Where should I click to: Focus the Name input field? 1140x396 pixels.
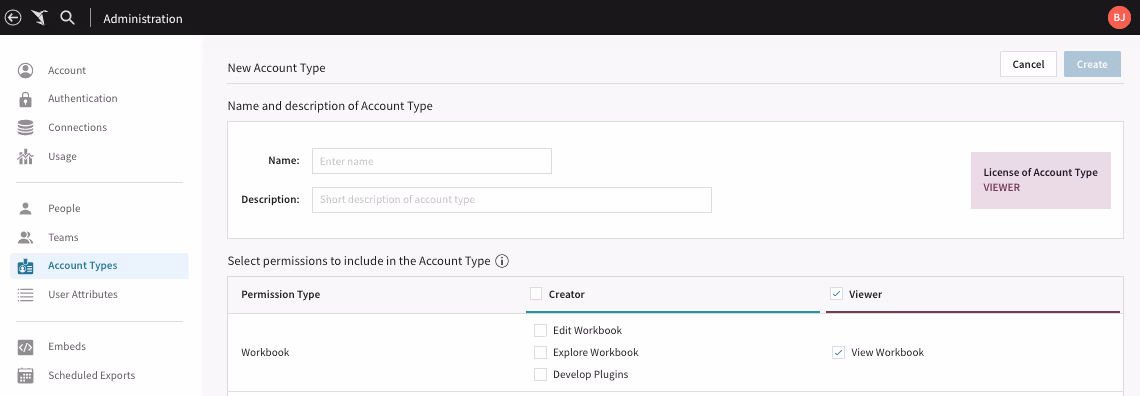[432, 161]
